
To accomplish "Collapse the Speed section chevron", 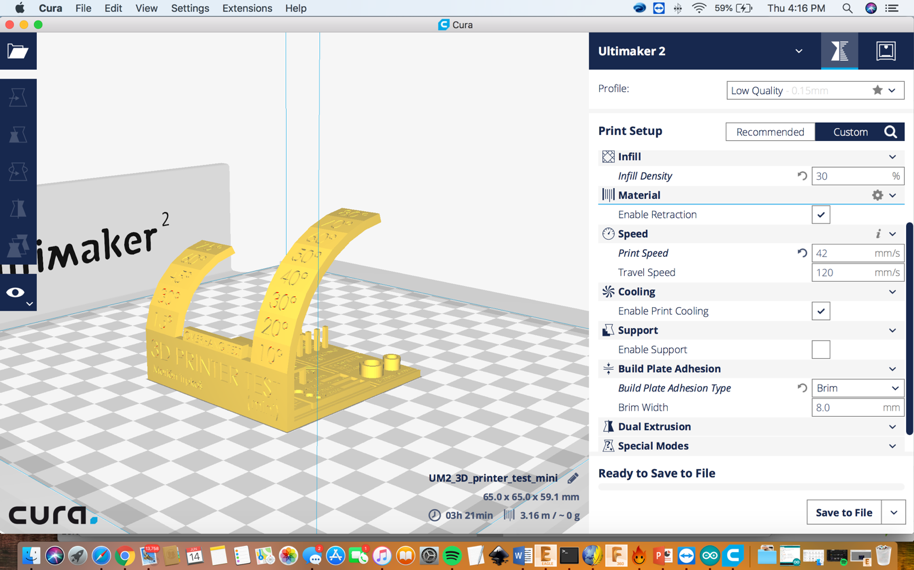I will (892, 234).
